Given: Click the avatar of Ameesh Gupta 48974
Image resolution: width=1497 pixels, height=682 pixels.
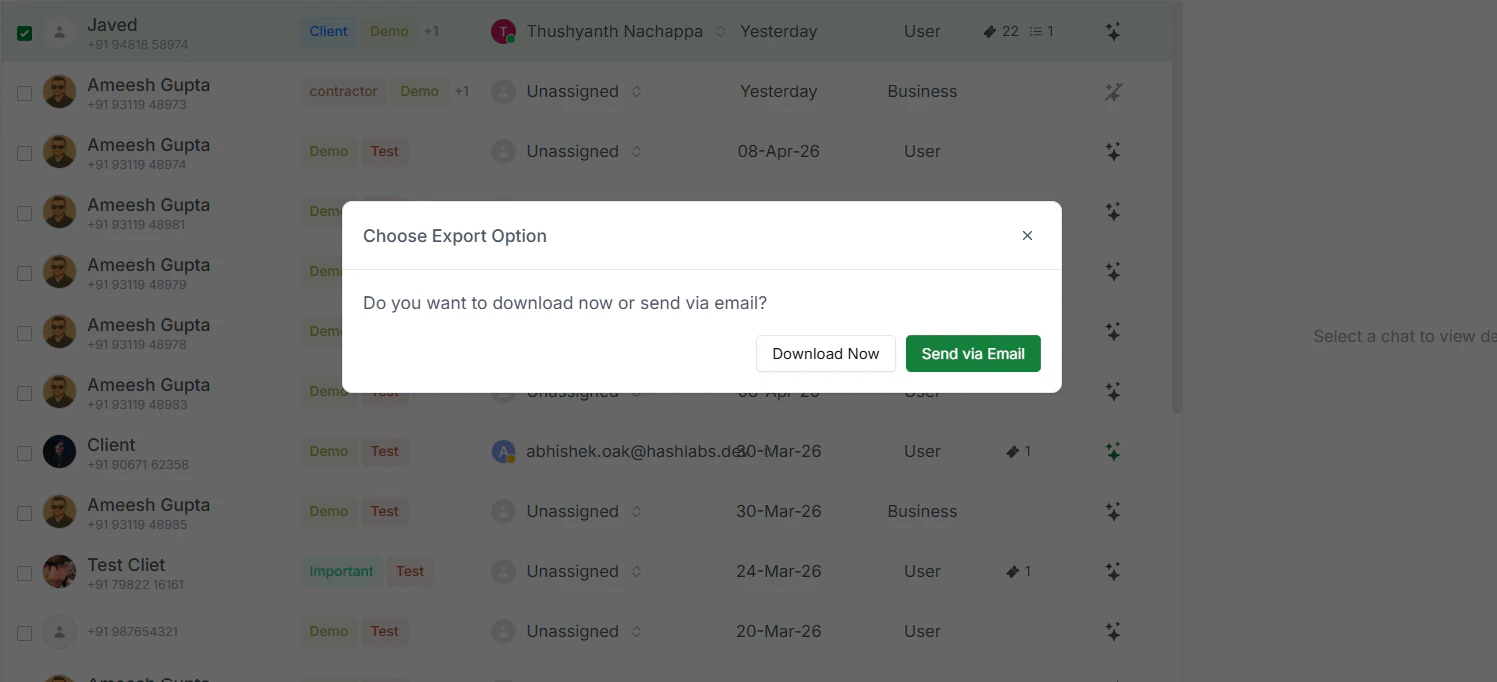Looking at the screenshot, I should [x=60, y=152].
